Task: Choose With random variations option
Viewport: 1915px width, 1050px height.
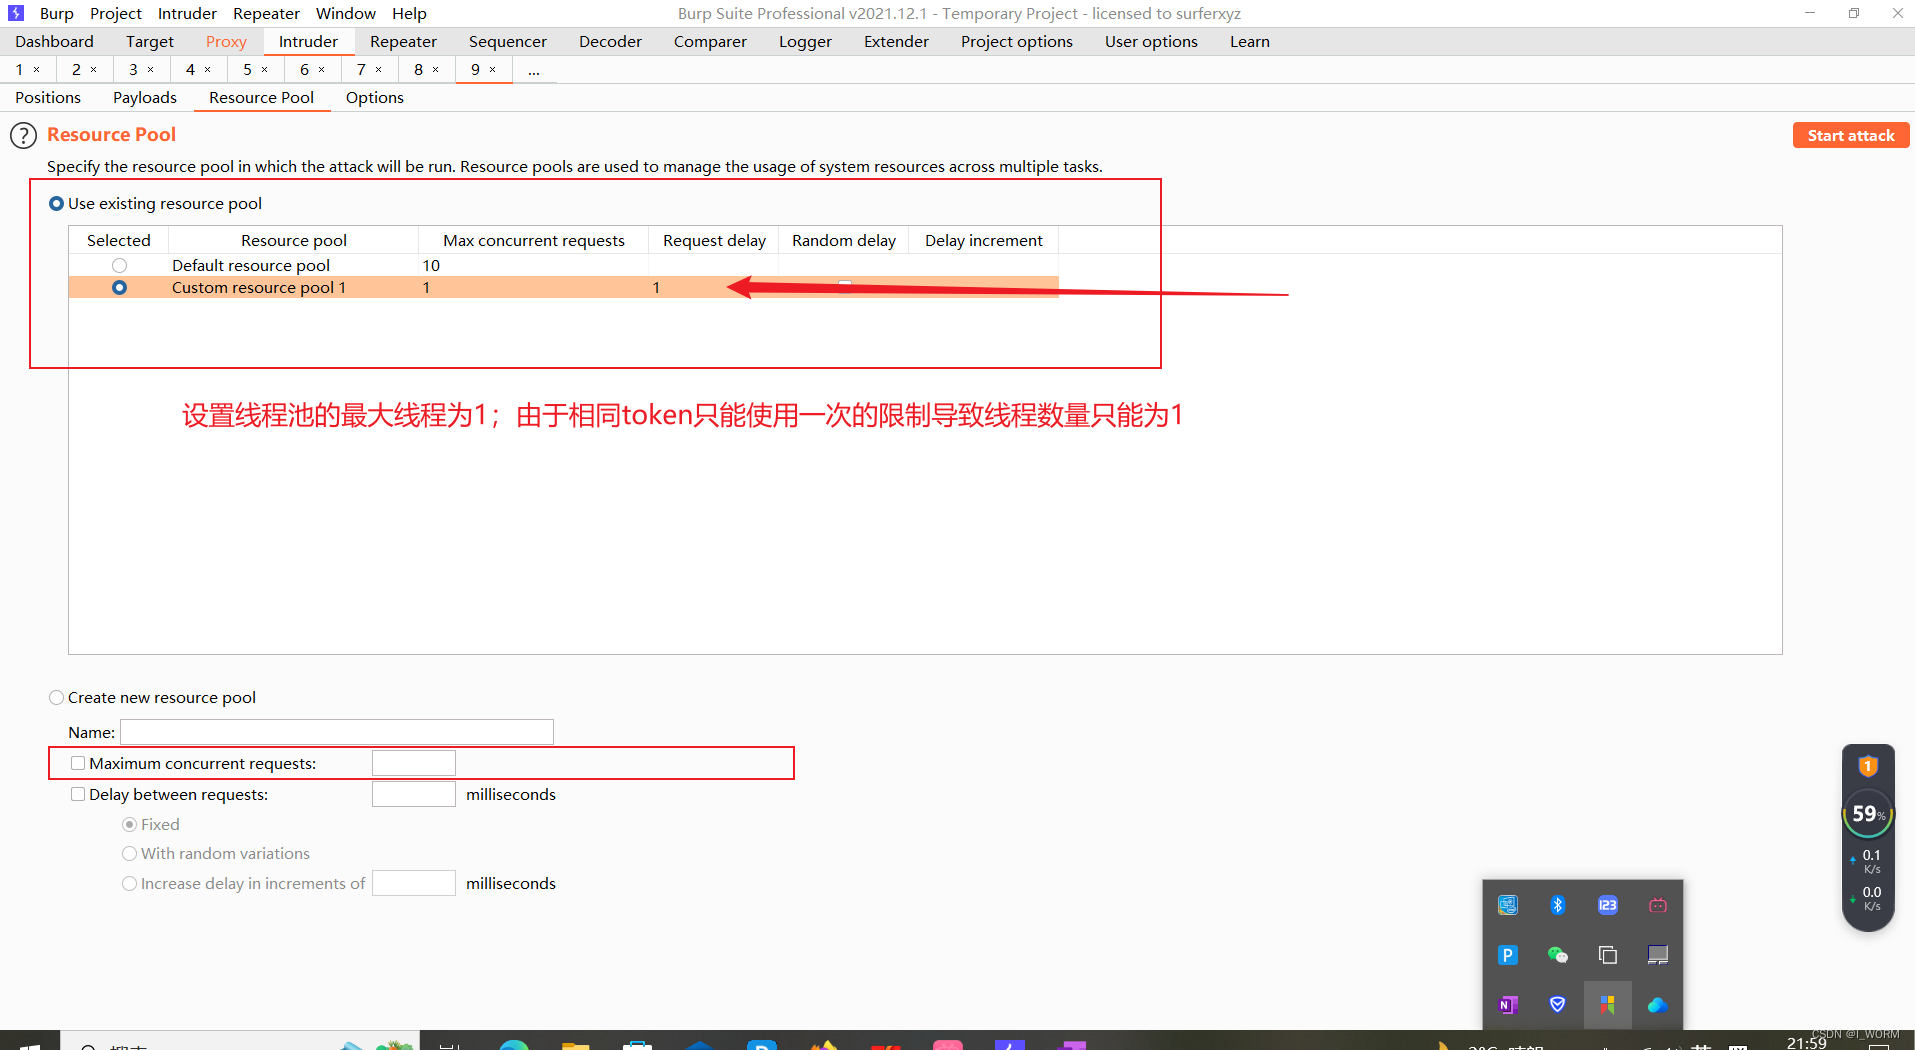Action: pyautogui.click(x=129, y=854)
